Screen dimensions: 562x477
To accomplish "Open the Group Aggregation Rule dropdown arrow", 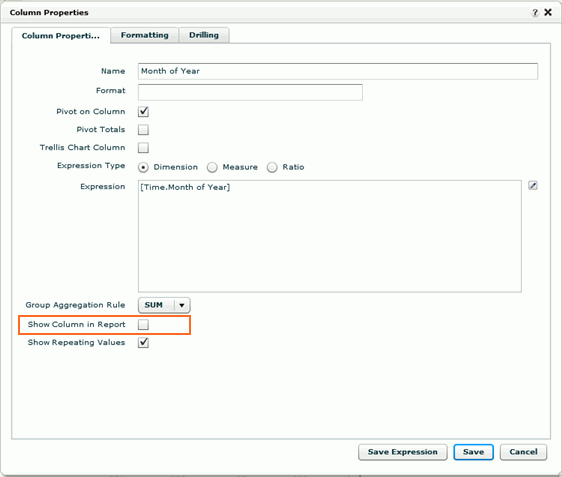I will point(182,305).
